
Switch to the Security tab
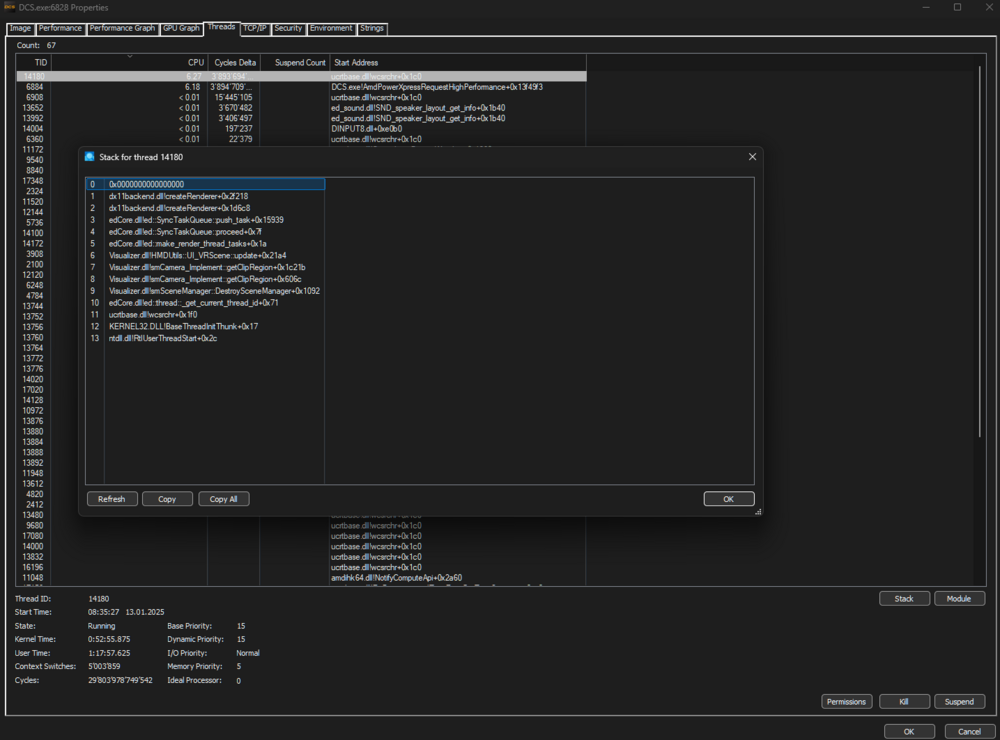point(288,28)
